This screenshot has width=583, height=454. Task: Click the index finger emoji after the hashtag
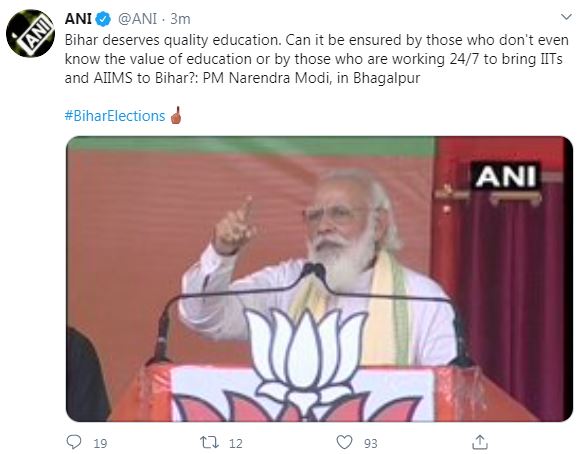click(x=176, y=115)
